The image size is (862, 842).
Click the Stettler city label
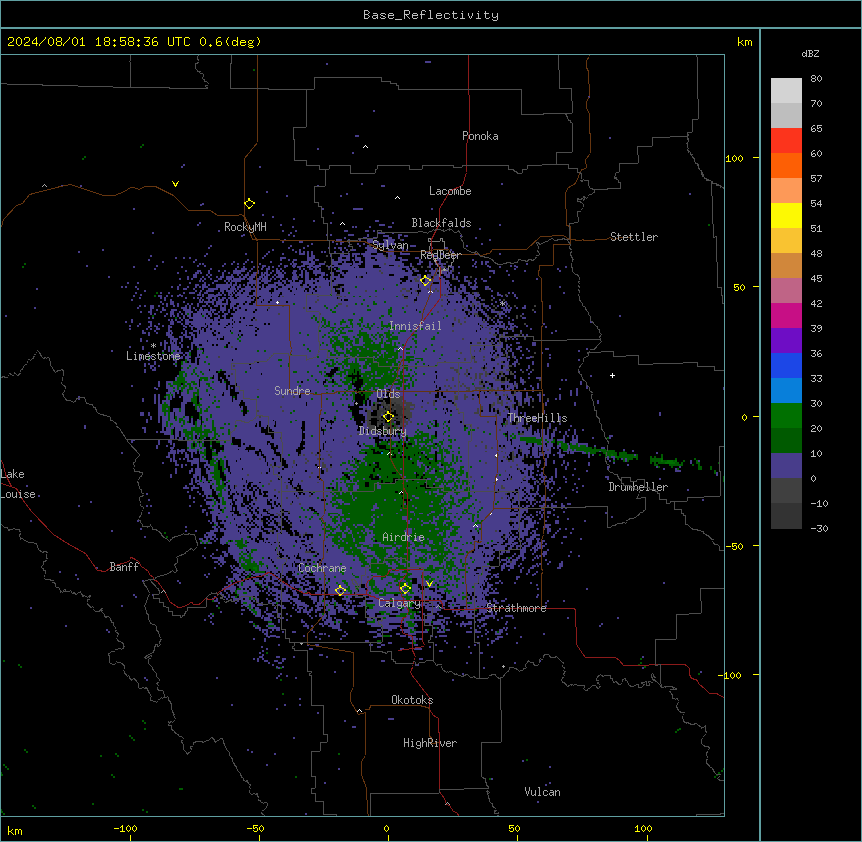[634, 237]
